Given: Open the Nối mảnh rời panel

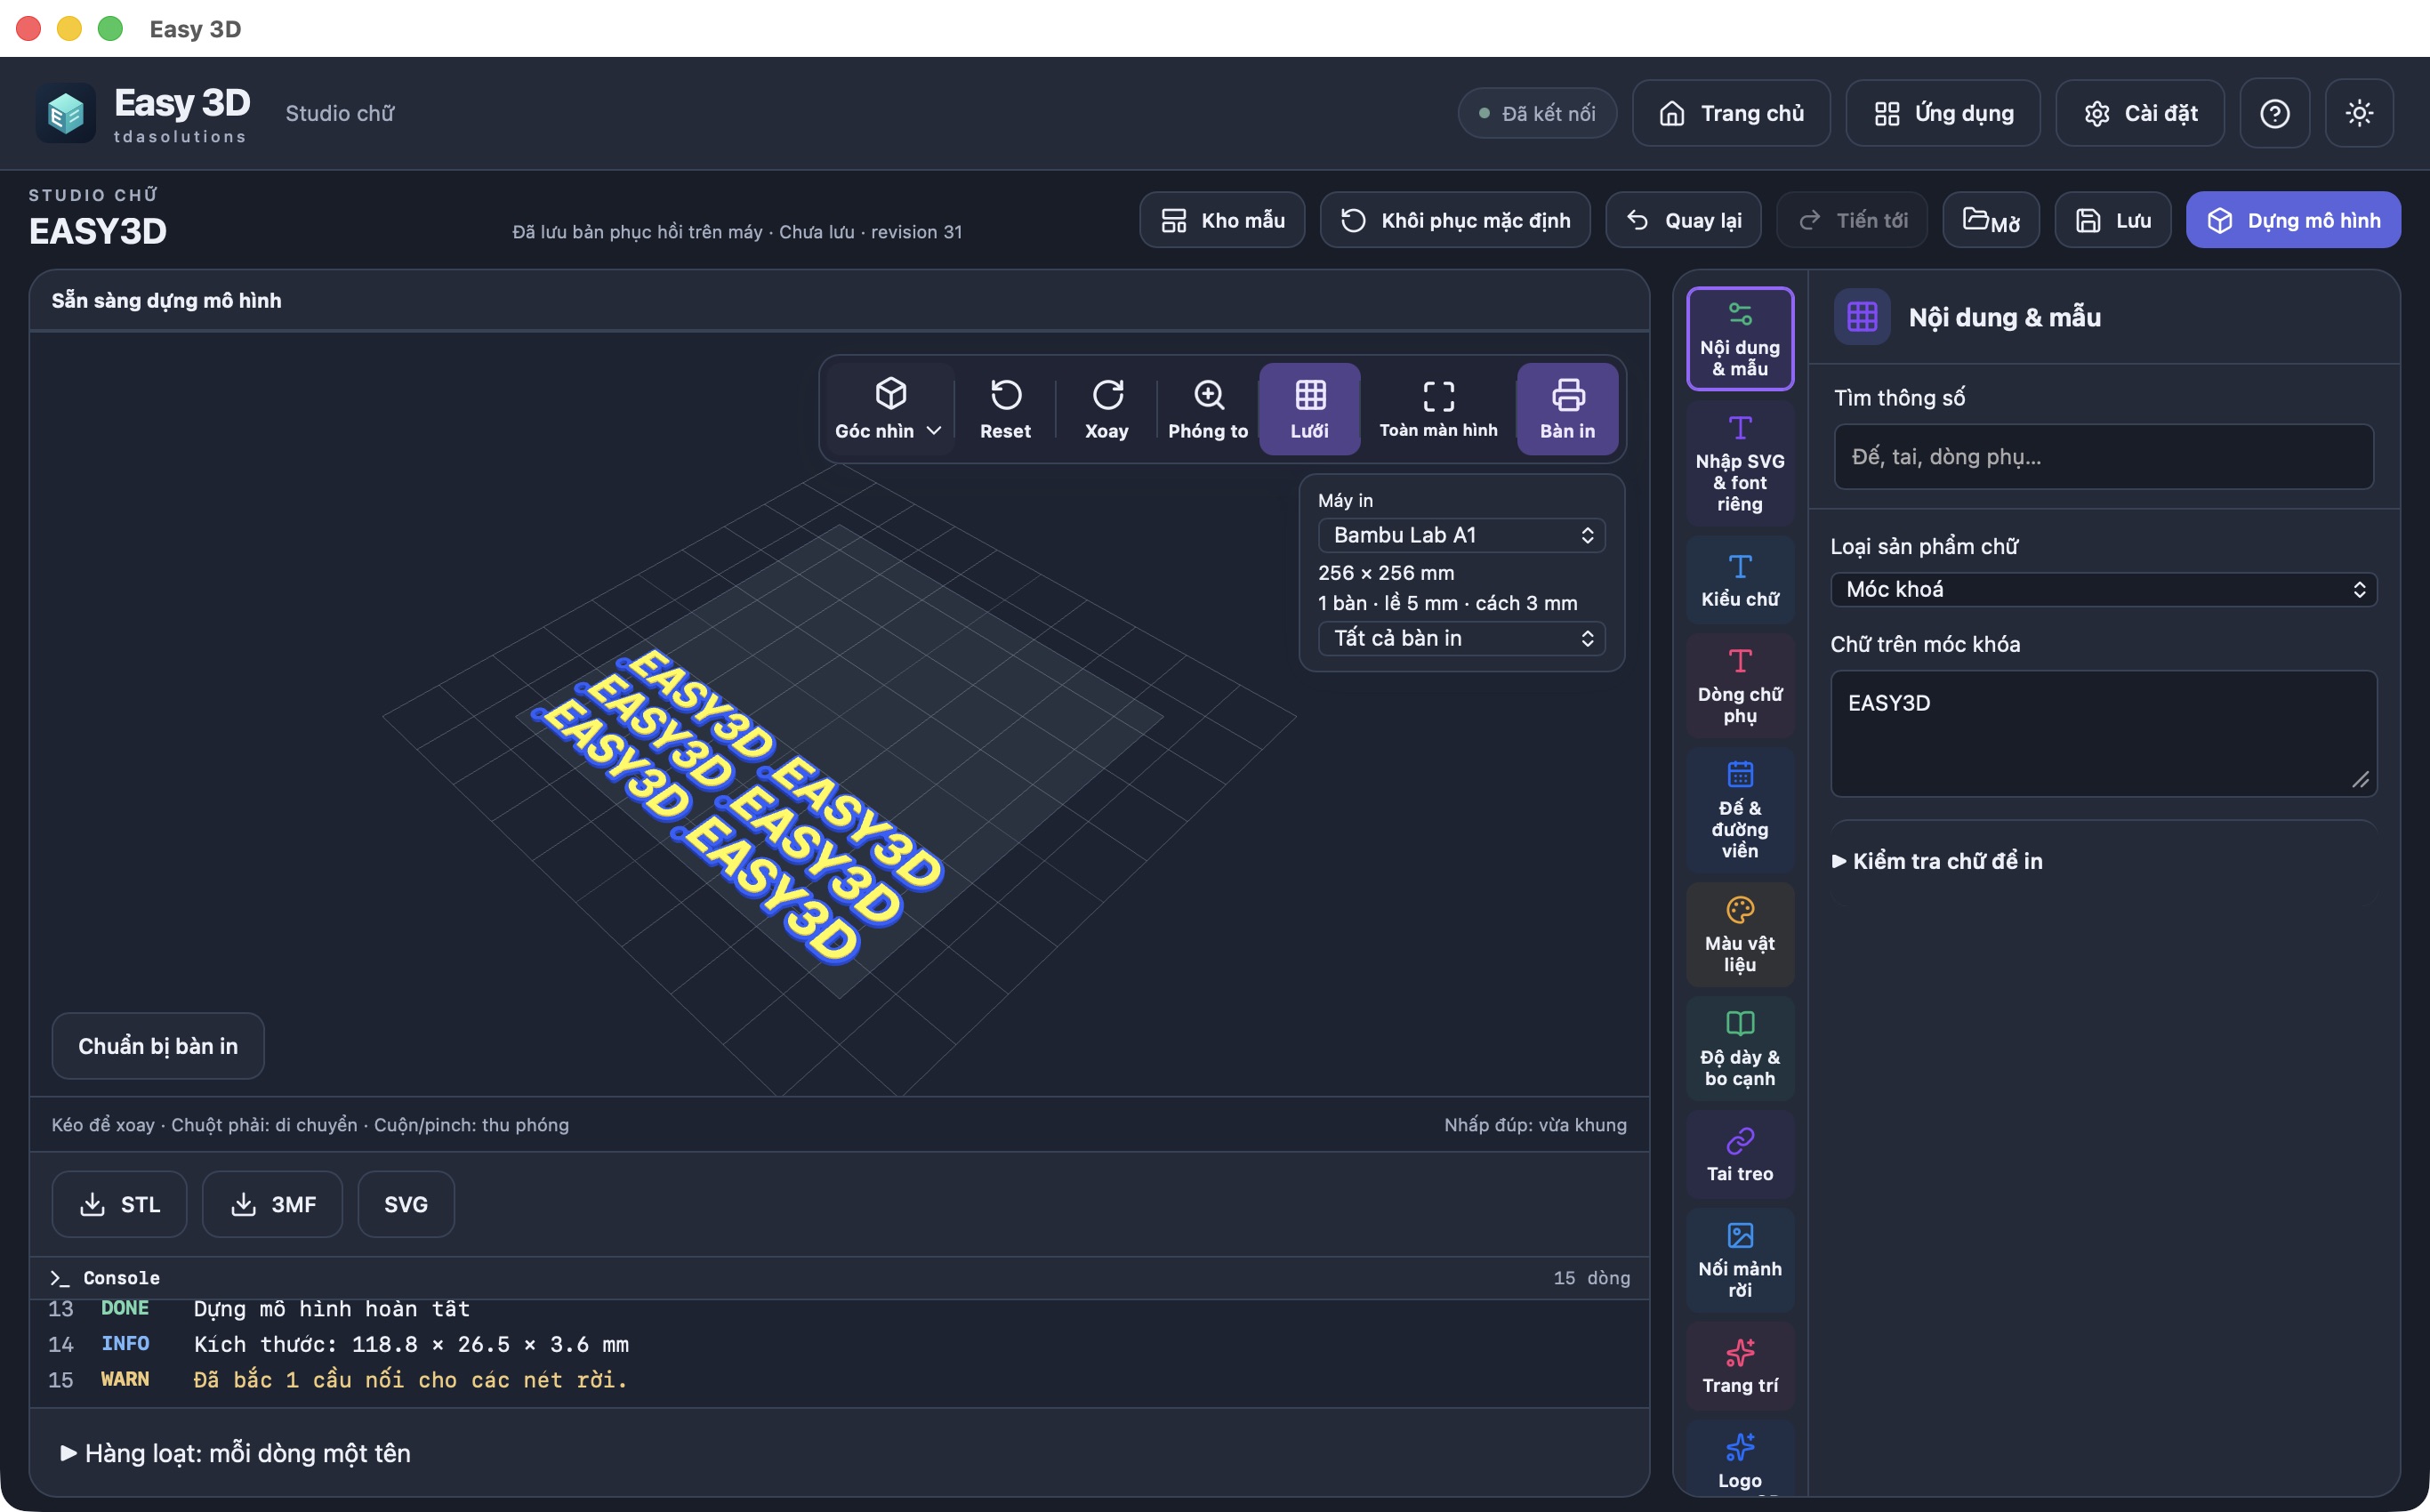Looking at the screenshot, I should pyautogui.click(x=1739, y=1261).
